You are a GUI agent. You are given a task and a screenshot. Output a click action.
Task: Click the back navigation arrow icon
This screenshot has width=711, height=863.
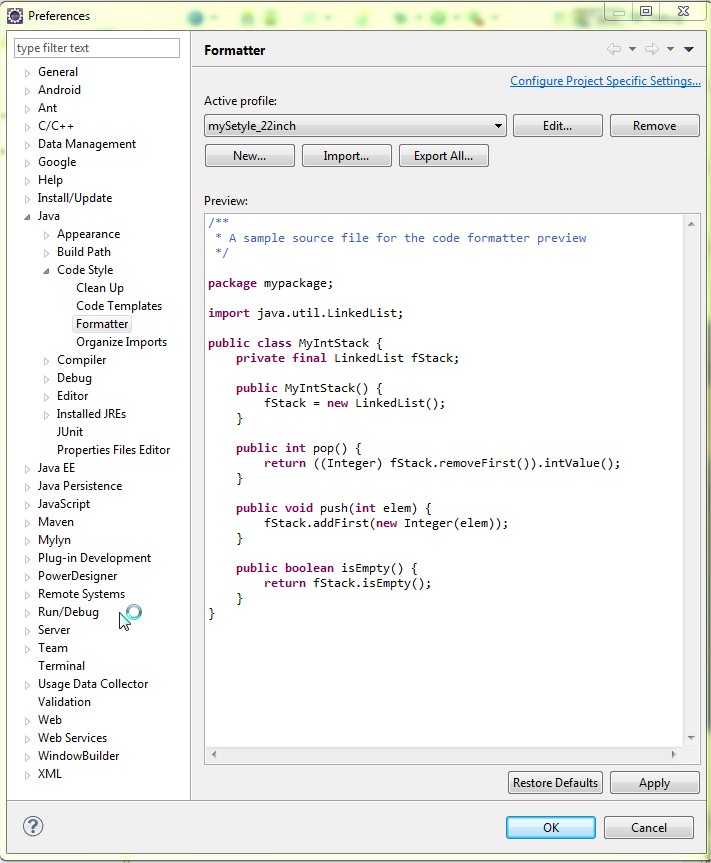click(x=614, y=49)
